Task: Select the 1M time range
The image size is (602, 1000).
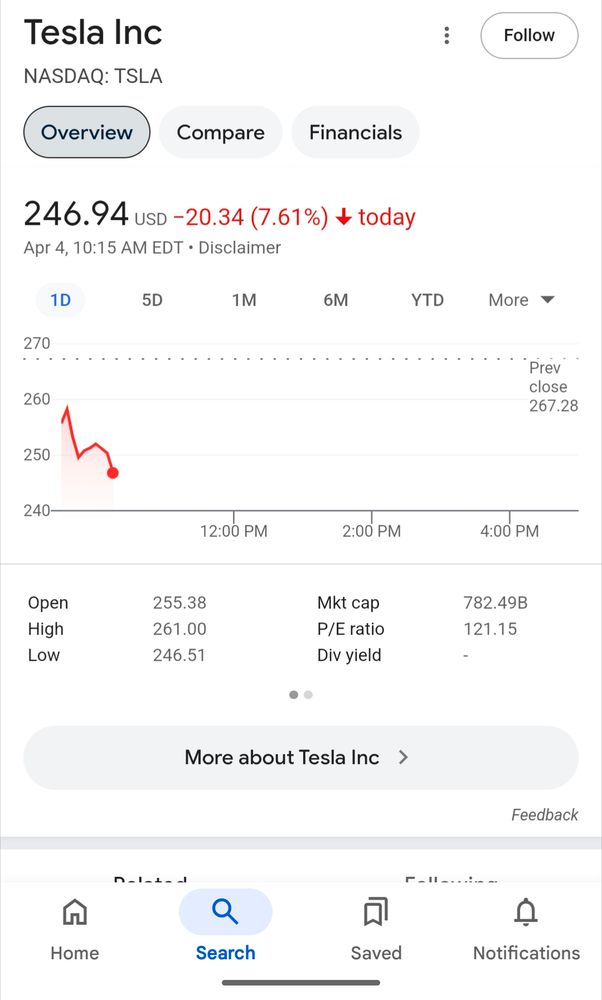Action: point(244,300)
